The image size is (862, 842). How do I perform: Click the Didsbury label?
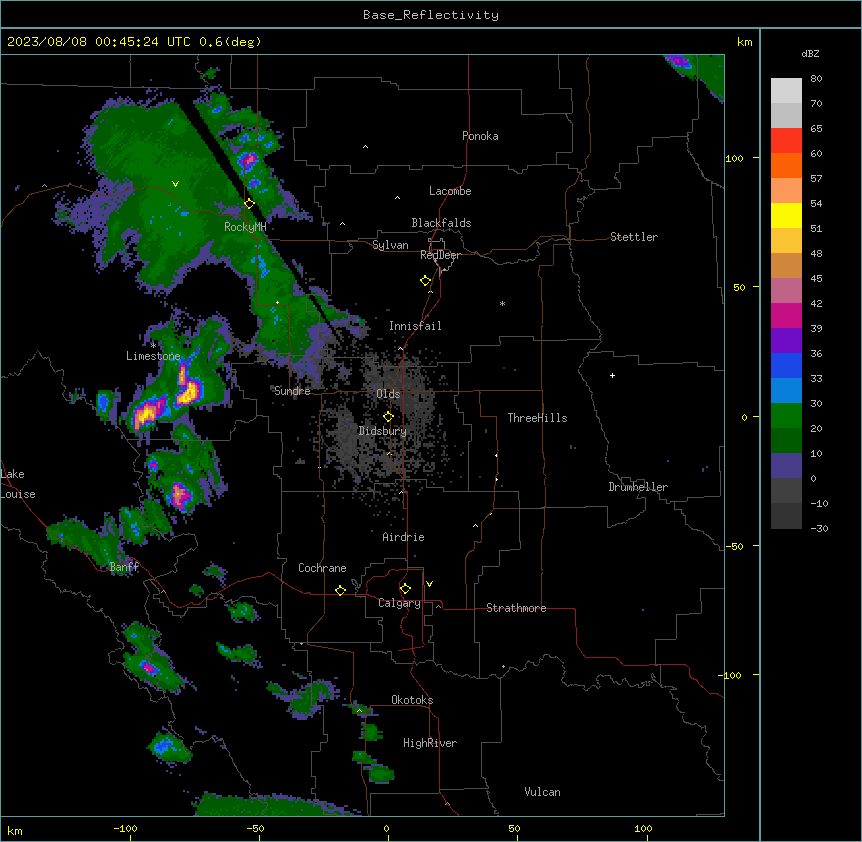click(x=383, y=431)
